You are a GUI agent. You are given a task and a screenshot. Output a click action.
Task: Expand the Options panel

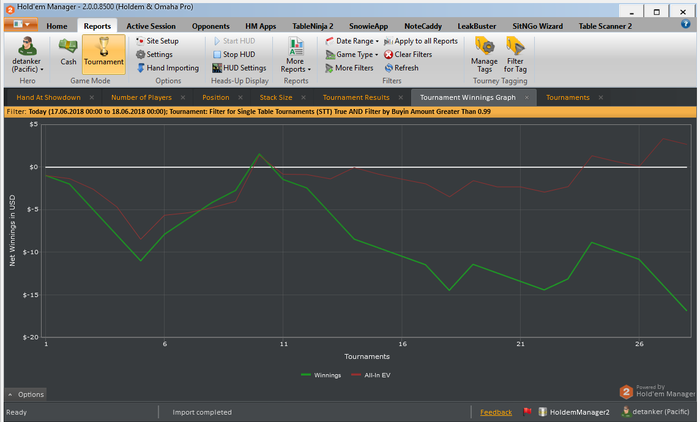pyautogui.click(x=26, y=394)
